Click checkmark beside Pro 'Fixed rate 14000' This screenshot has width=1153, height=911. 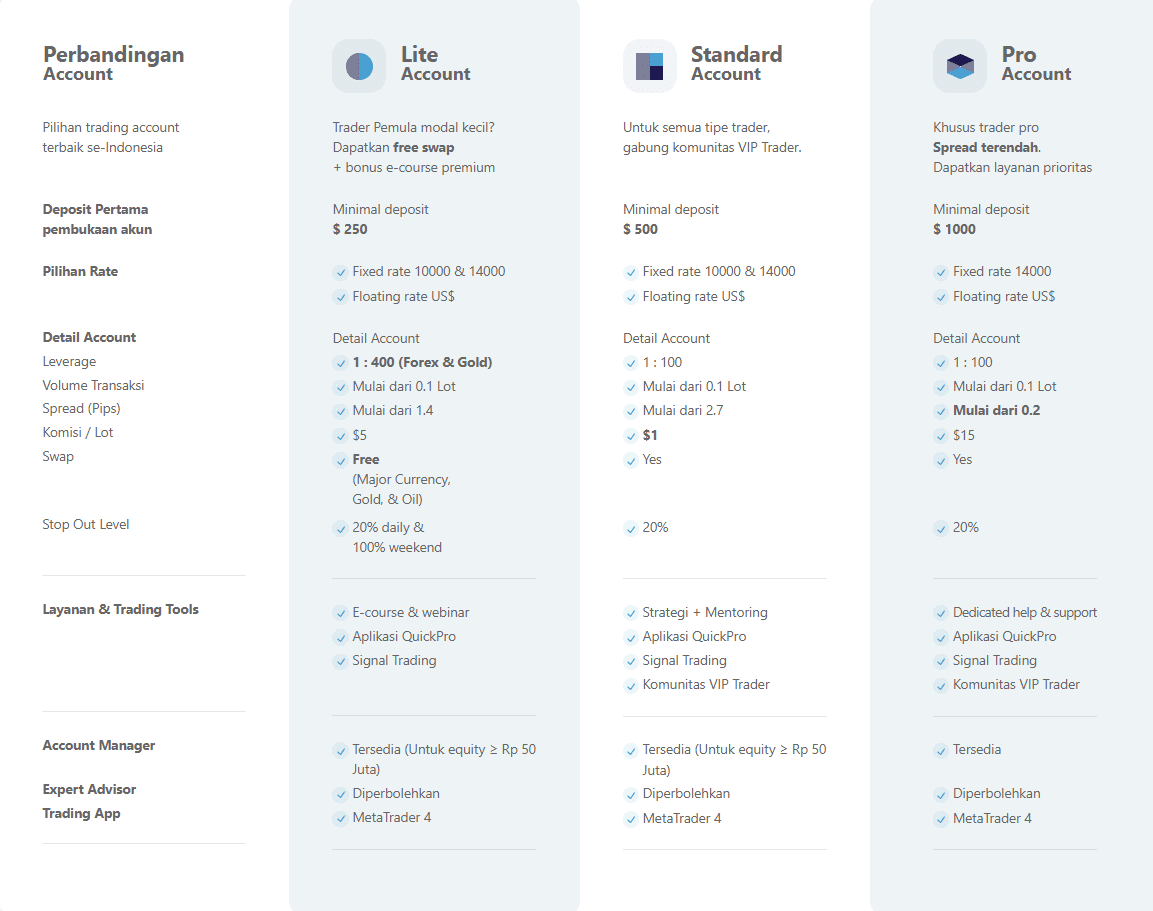pos(940,273)
